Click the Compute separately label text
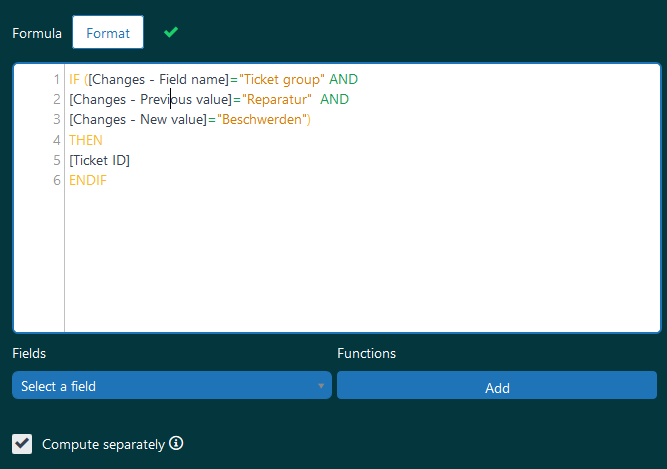 (103, 444)
